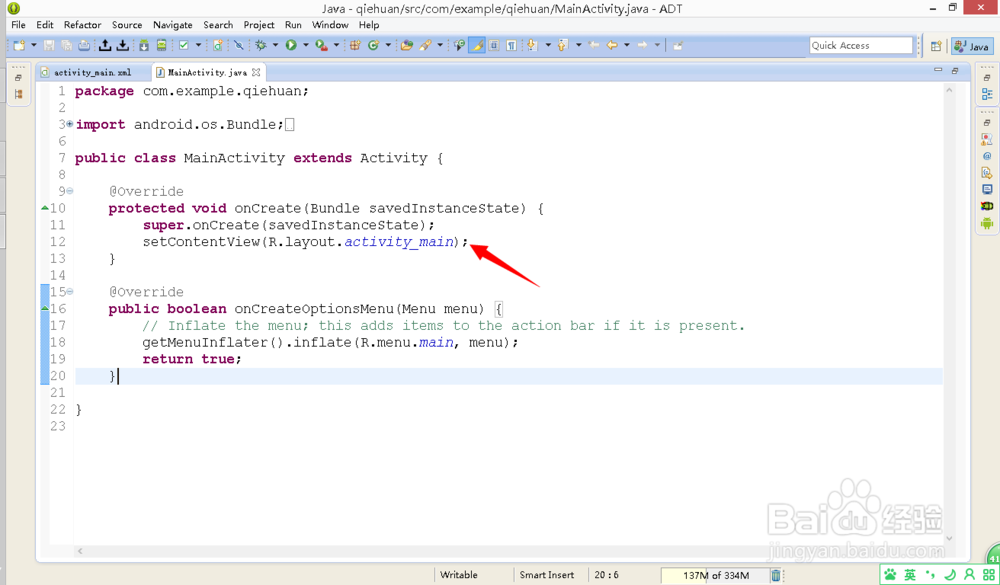Image resolution: width=1000 pixels, height=585 pixels.
Task: Click the download (import) arrow icon
Action: (x=122, y=45)
